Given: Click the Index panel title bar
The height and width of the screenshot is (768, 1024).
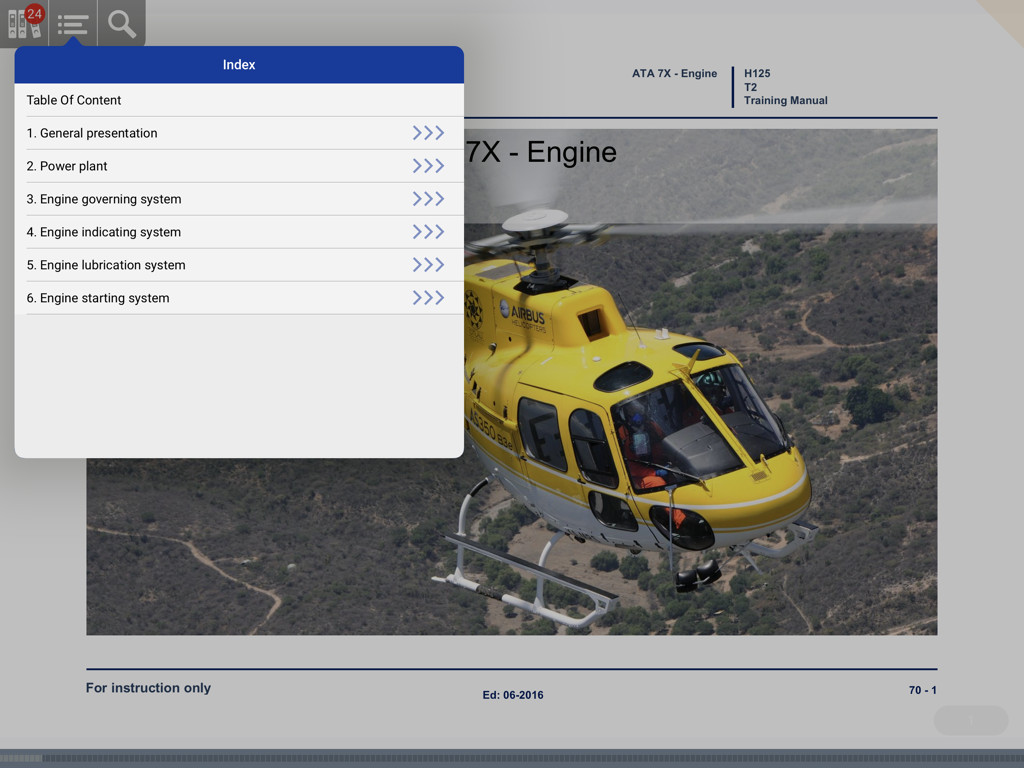Looking at the screenshot, I should [x=238, y=63].
